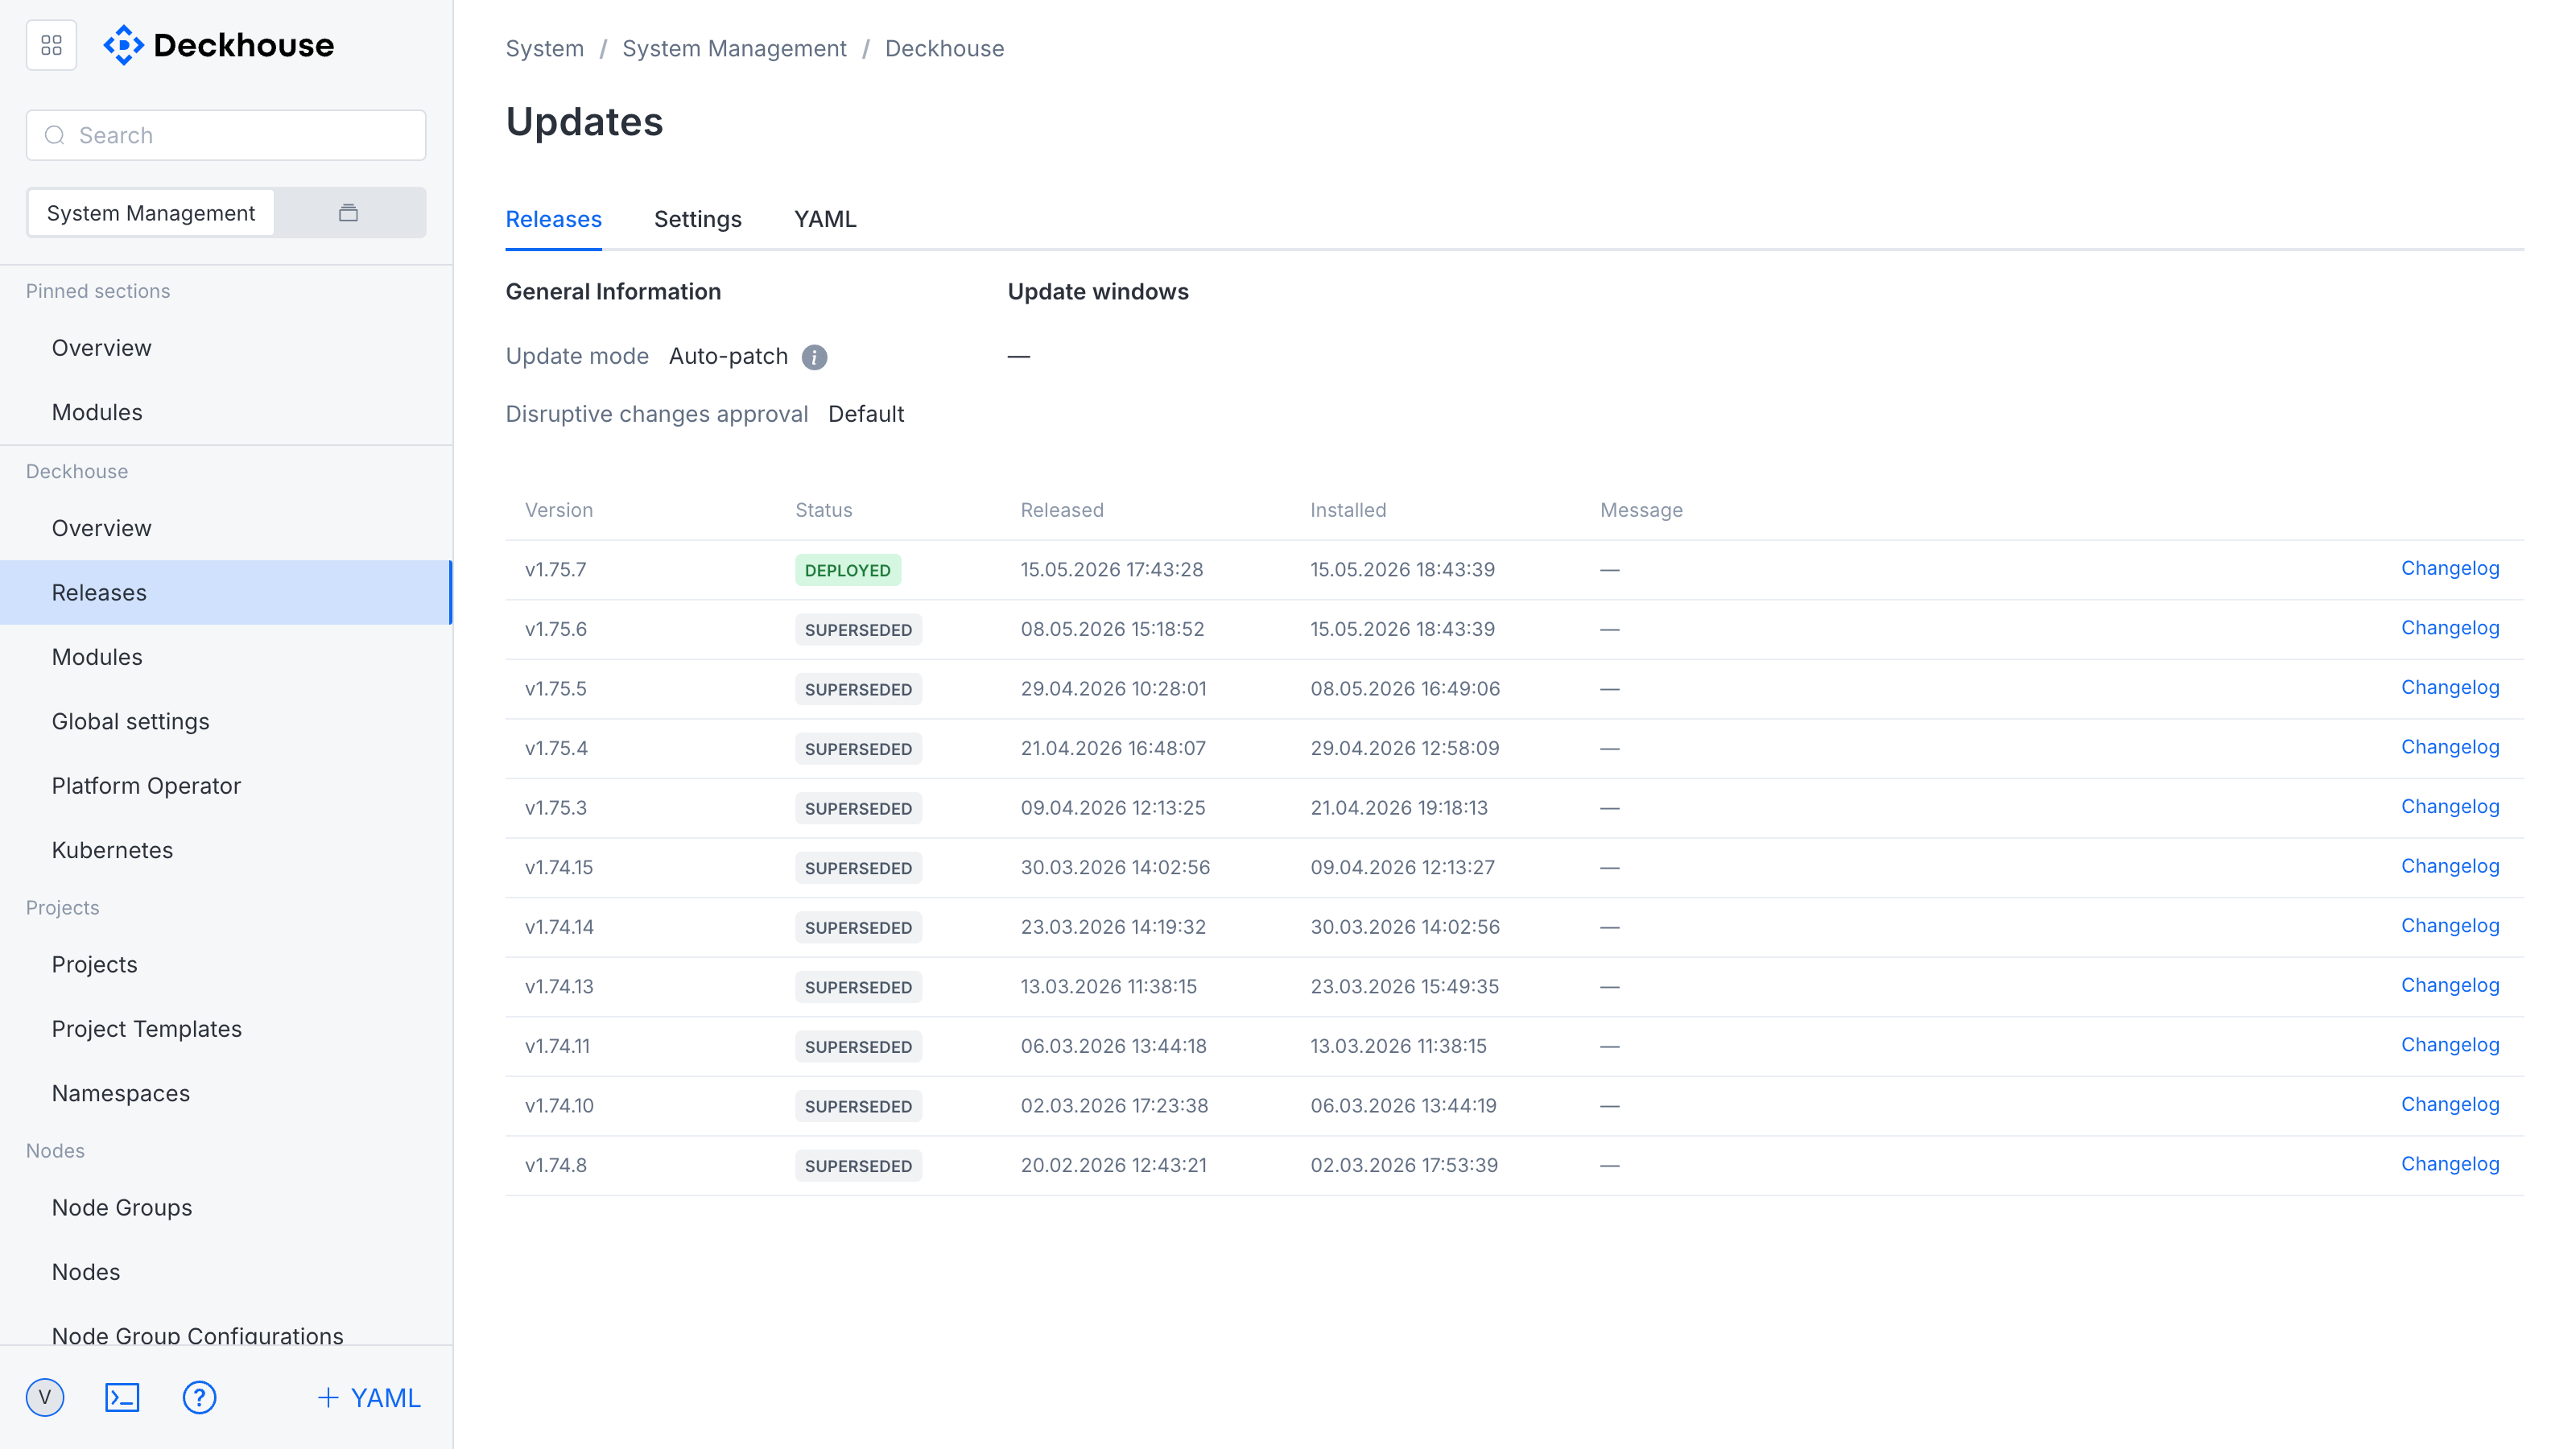Click the Status column header
This screenshot has width=2576, height=1449.
(x=823, y=510)
